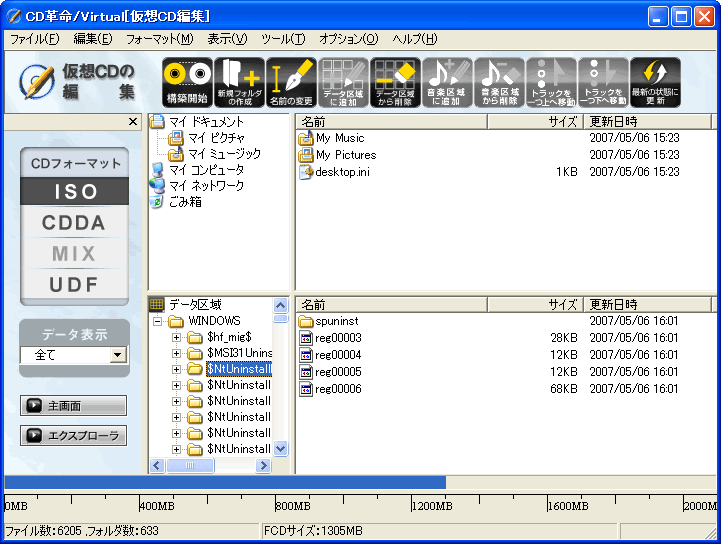The height and width of the screenshot is (544, 721).
Task: Click the データ区域 root icon
Action: pyautogui.click(x=157, y=304)
